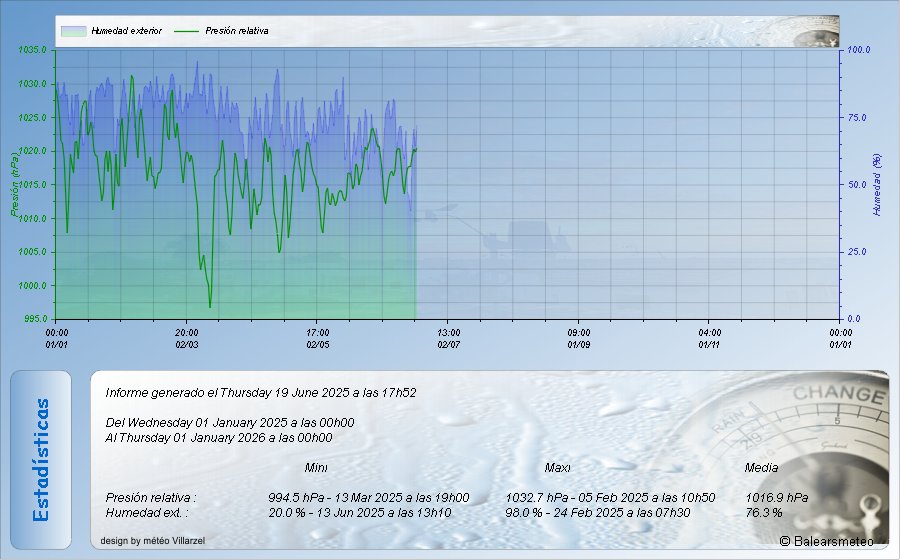Click the 1020.0 pressure axis value

coord(32,151)
